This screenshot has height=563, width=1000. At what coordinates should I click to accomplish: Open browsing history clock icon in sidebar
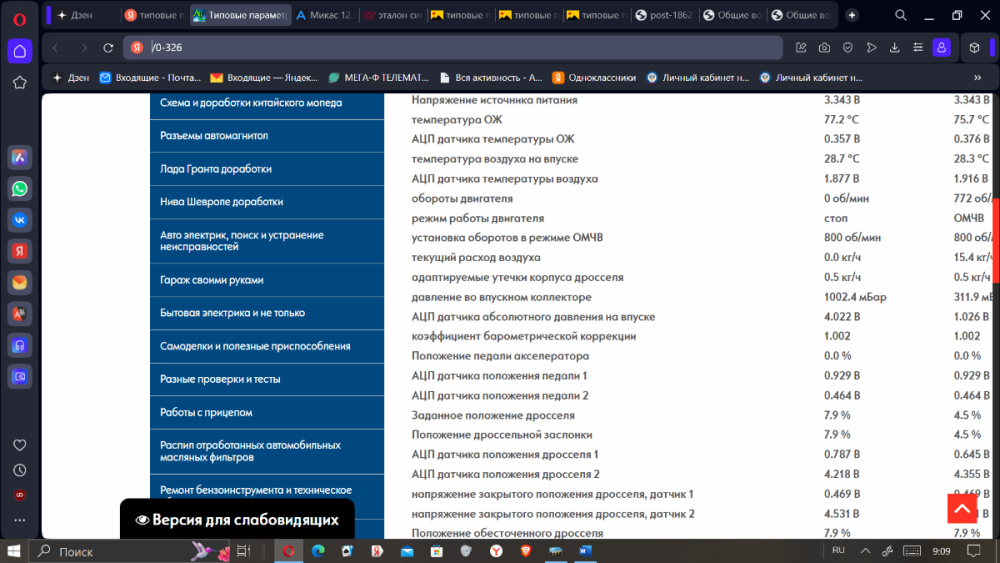[20, 471]
